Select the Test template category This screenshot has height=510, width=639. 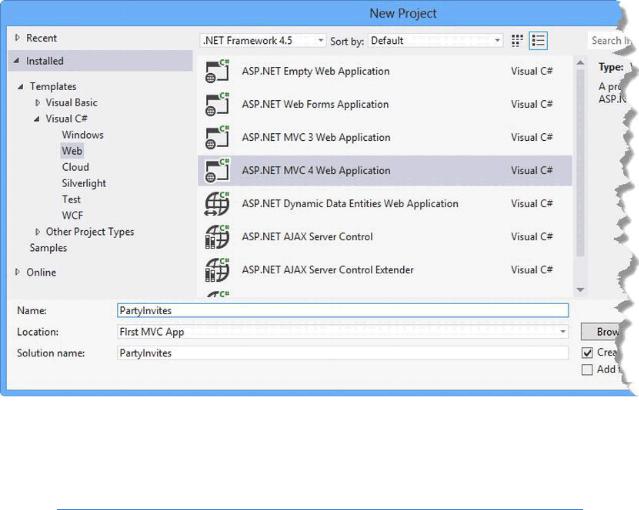[71, 199]
